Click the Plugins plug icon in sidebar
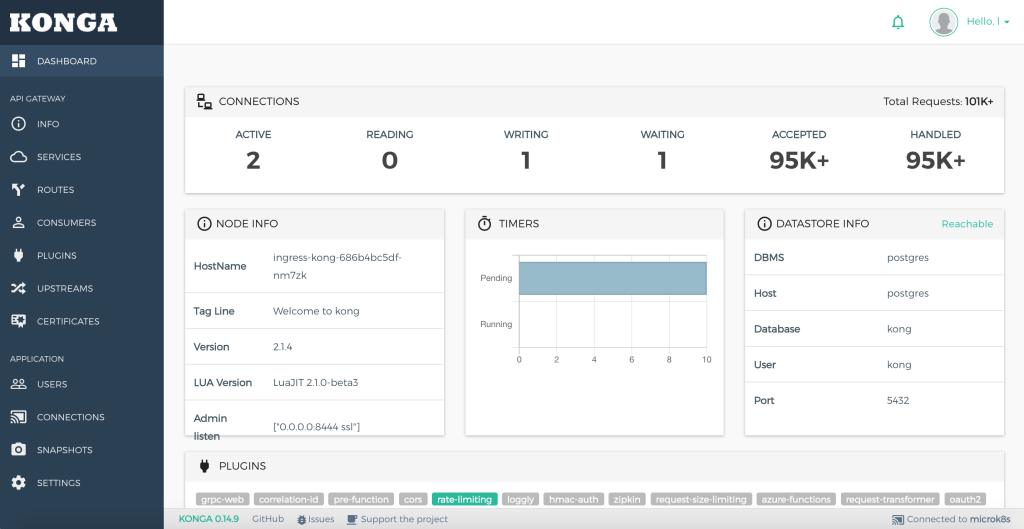This screenshot has width=1024, height=529. pos(18,255)
